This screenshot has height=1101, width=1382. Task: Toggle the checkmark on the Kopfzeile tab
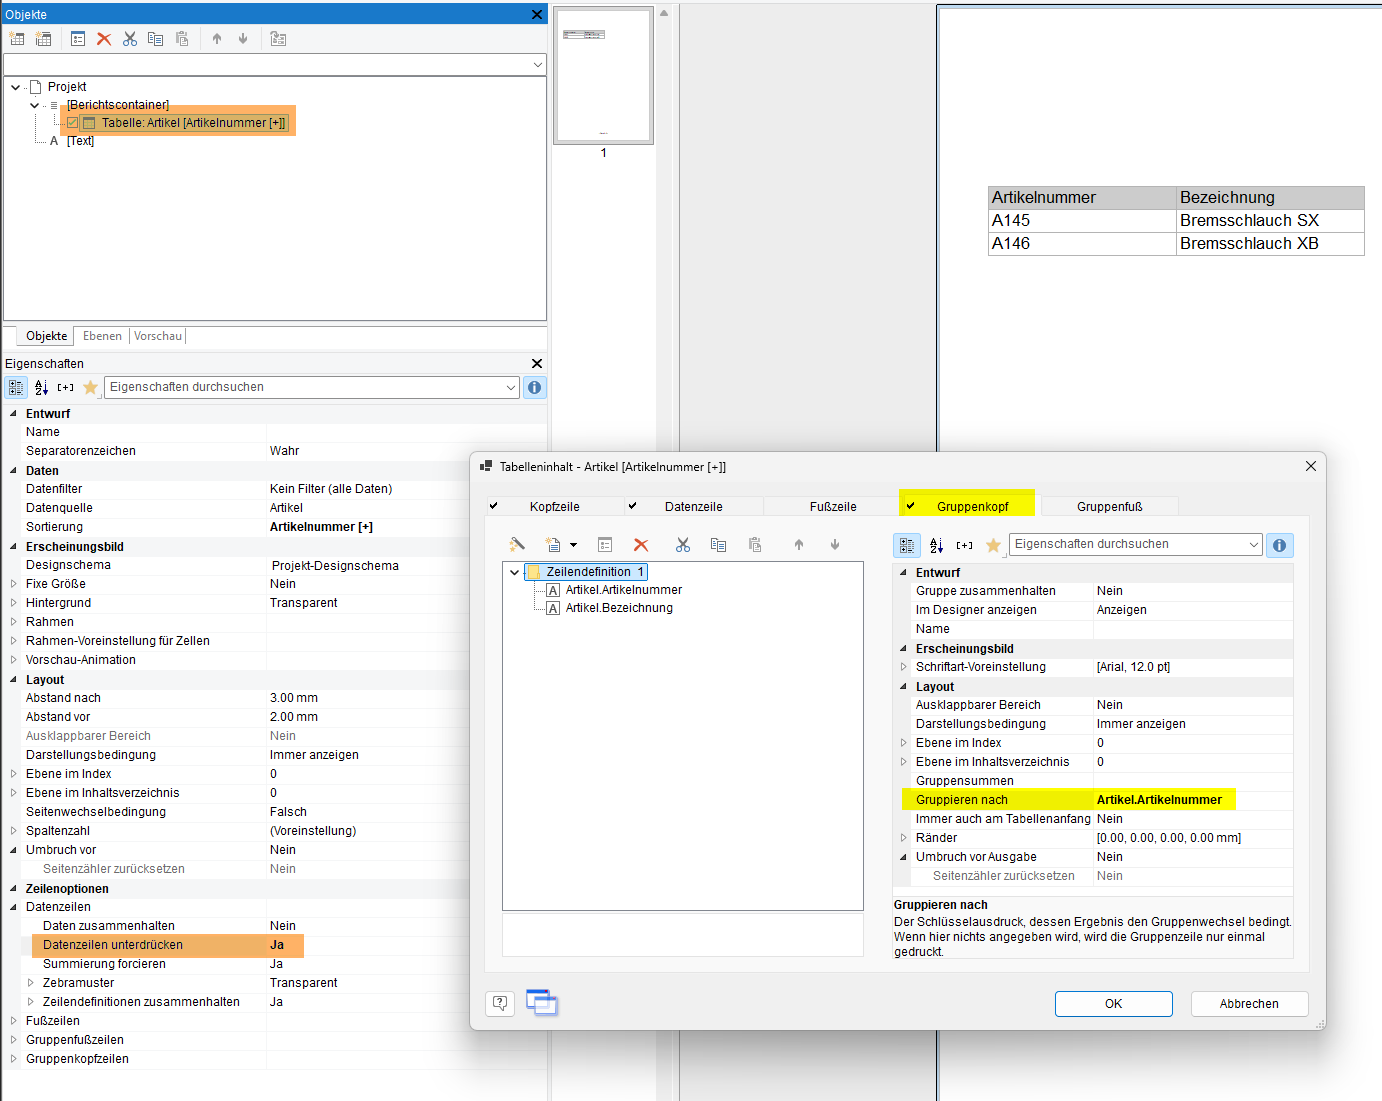pyautogui.click(x=494, y=506)
